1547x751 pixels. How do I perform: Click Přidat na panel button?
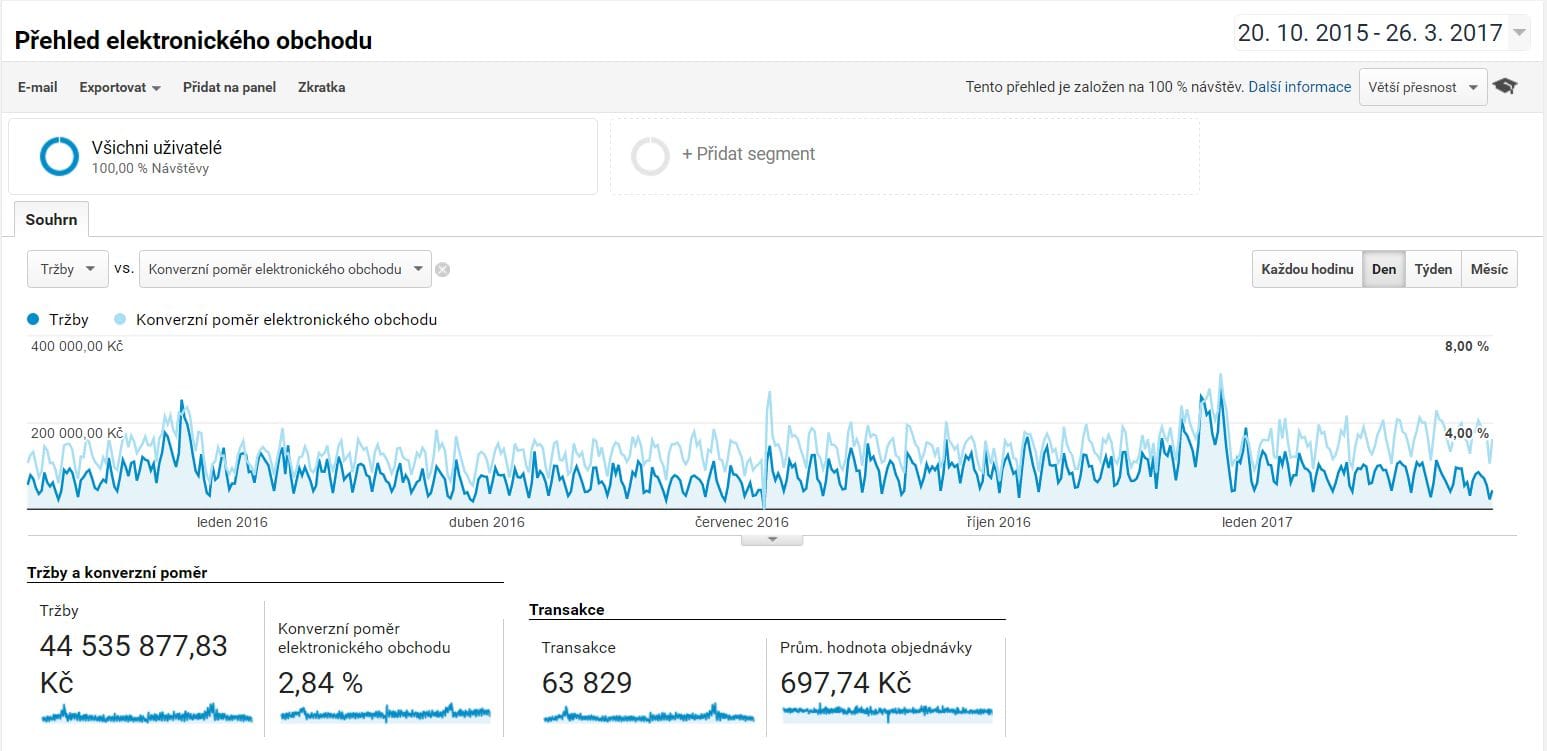229,87
